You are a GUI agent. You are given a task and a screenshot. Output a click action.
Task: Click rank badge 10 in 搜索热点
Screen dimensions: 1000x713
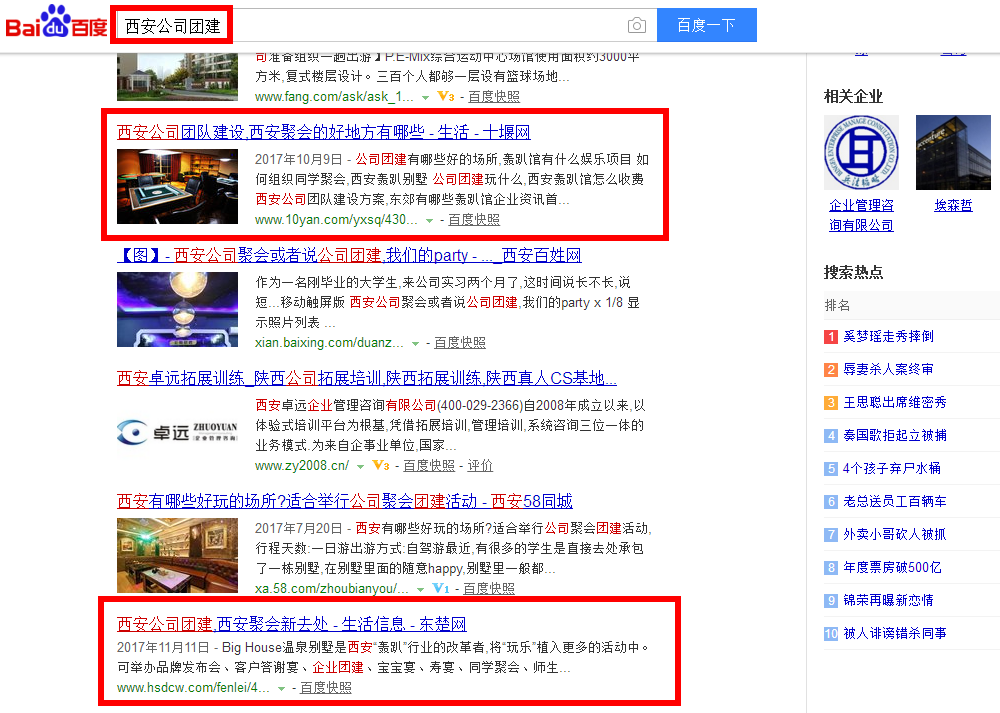[x=830, y=634]
